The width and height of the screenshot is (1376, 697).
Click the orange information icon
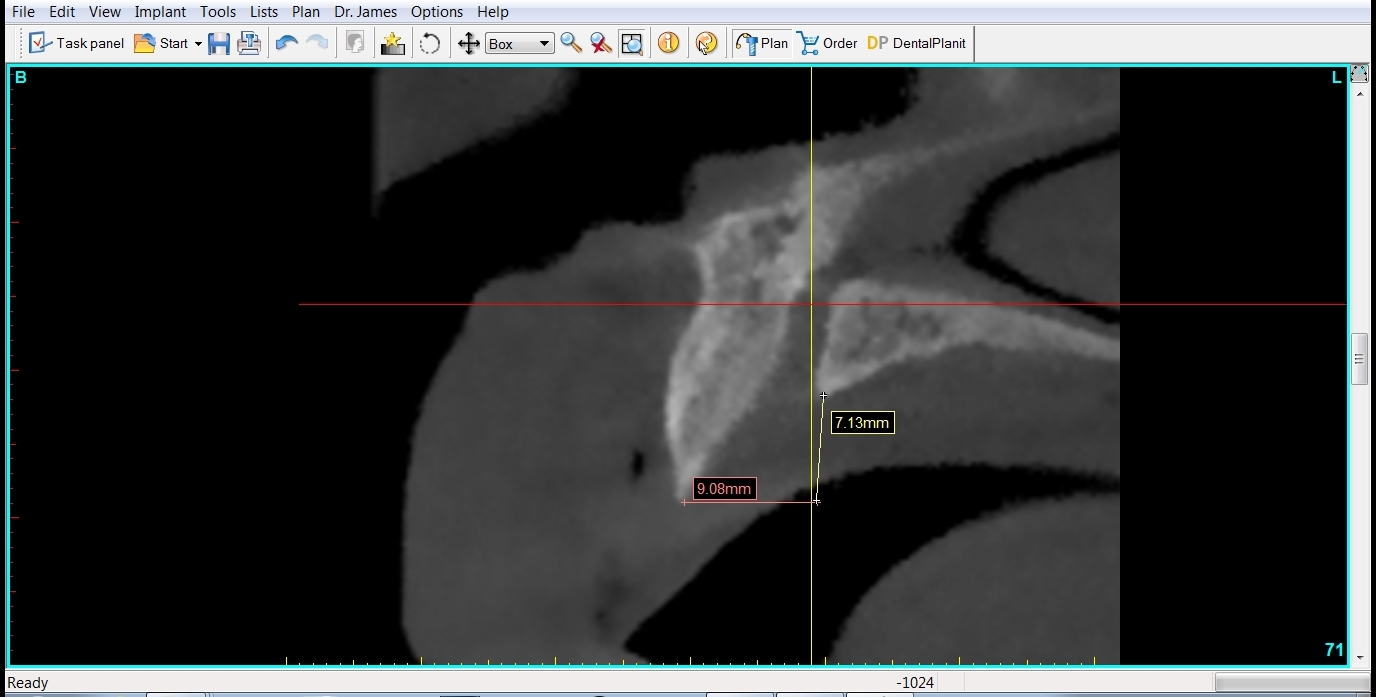pyautogui.click(x=669, y=43)
